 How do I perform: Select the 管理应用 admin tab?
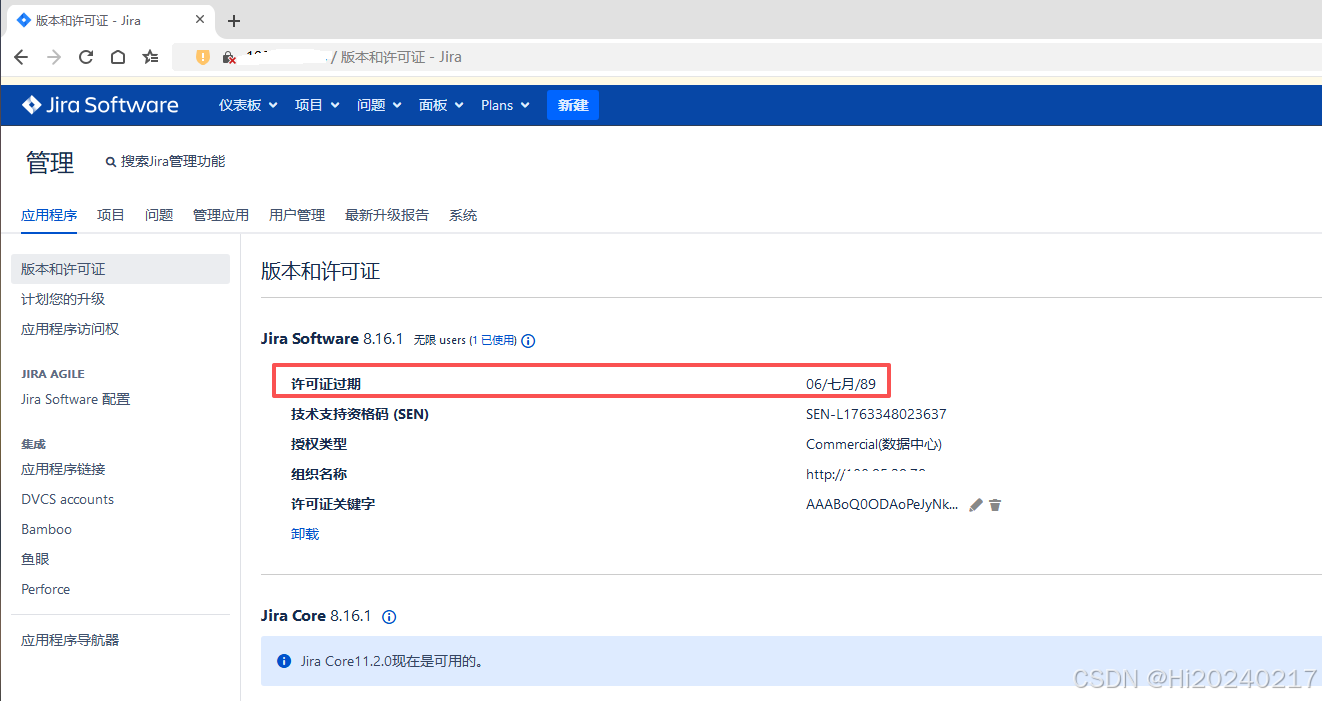pyautogui.click(x=221, y=215)
